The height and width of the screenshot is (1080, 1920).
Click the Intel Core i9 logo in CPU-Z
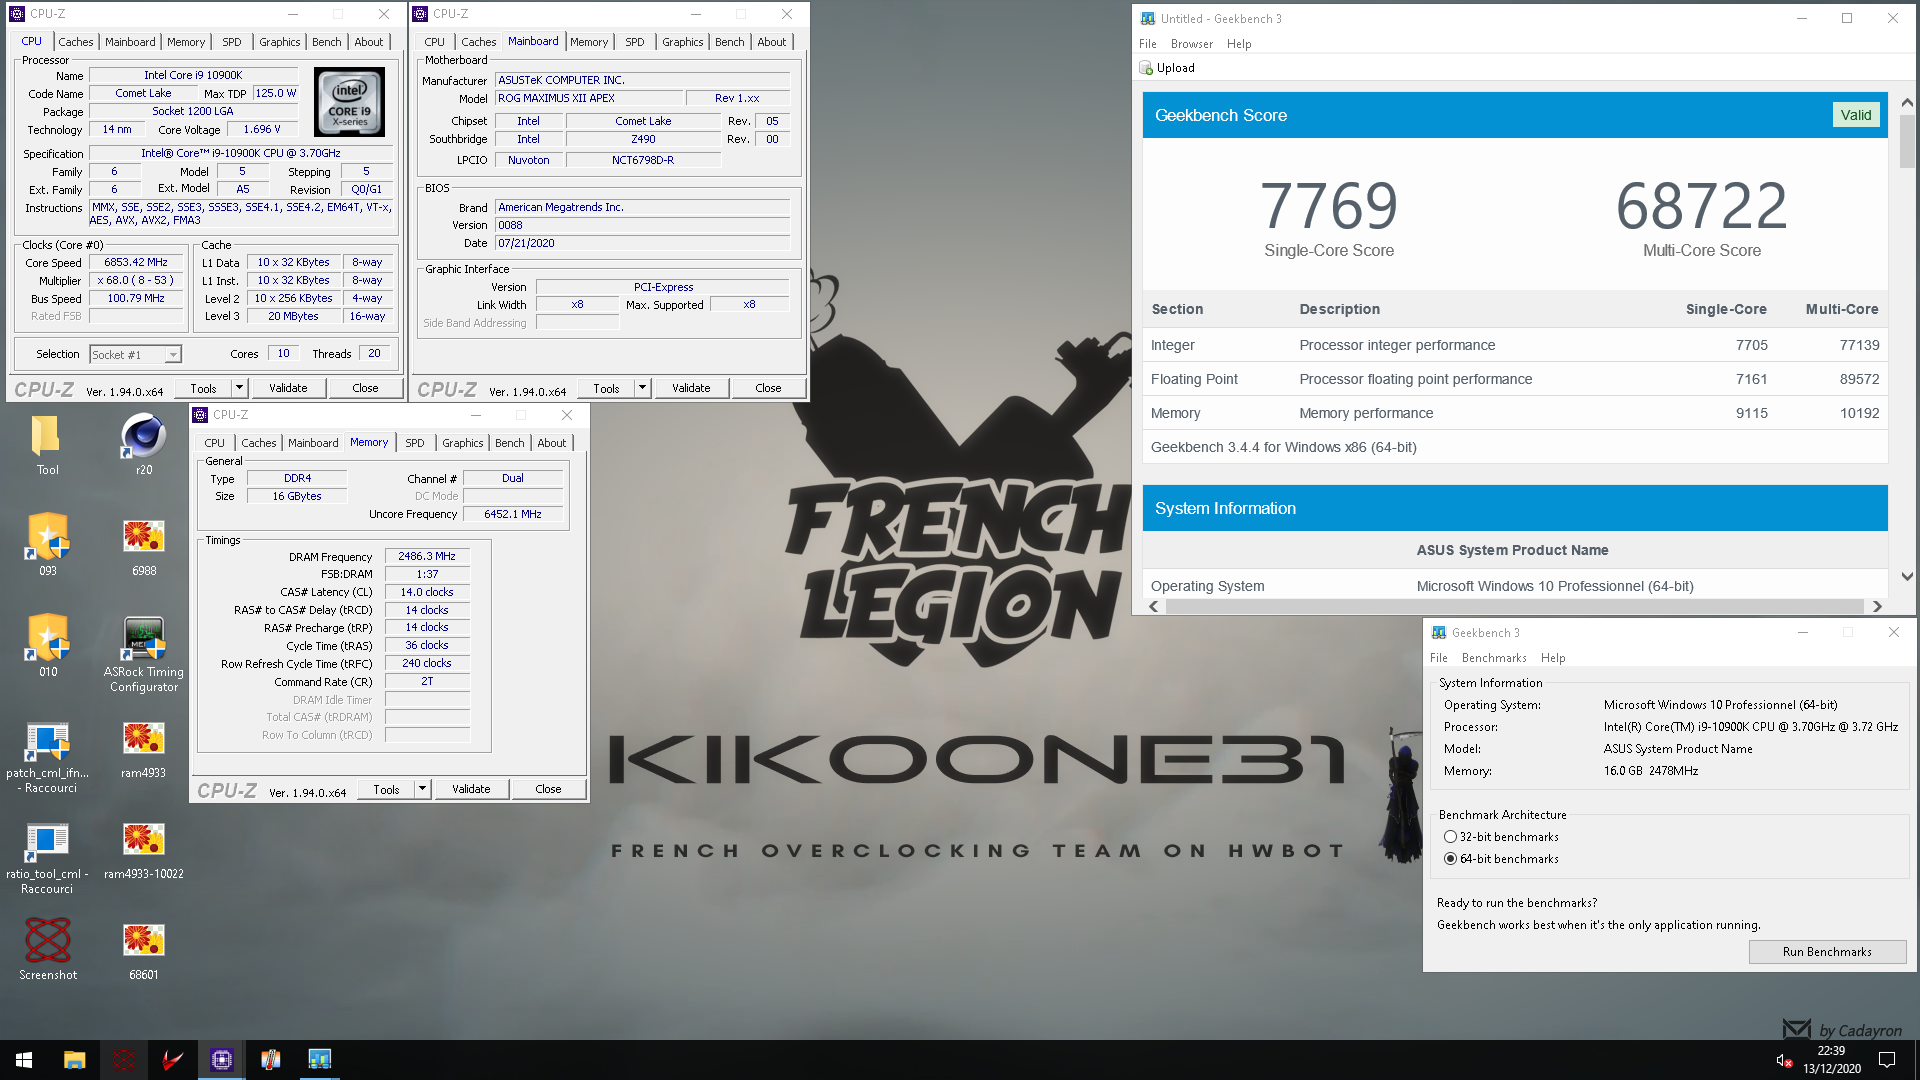pos(349,101)
